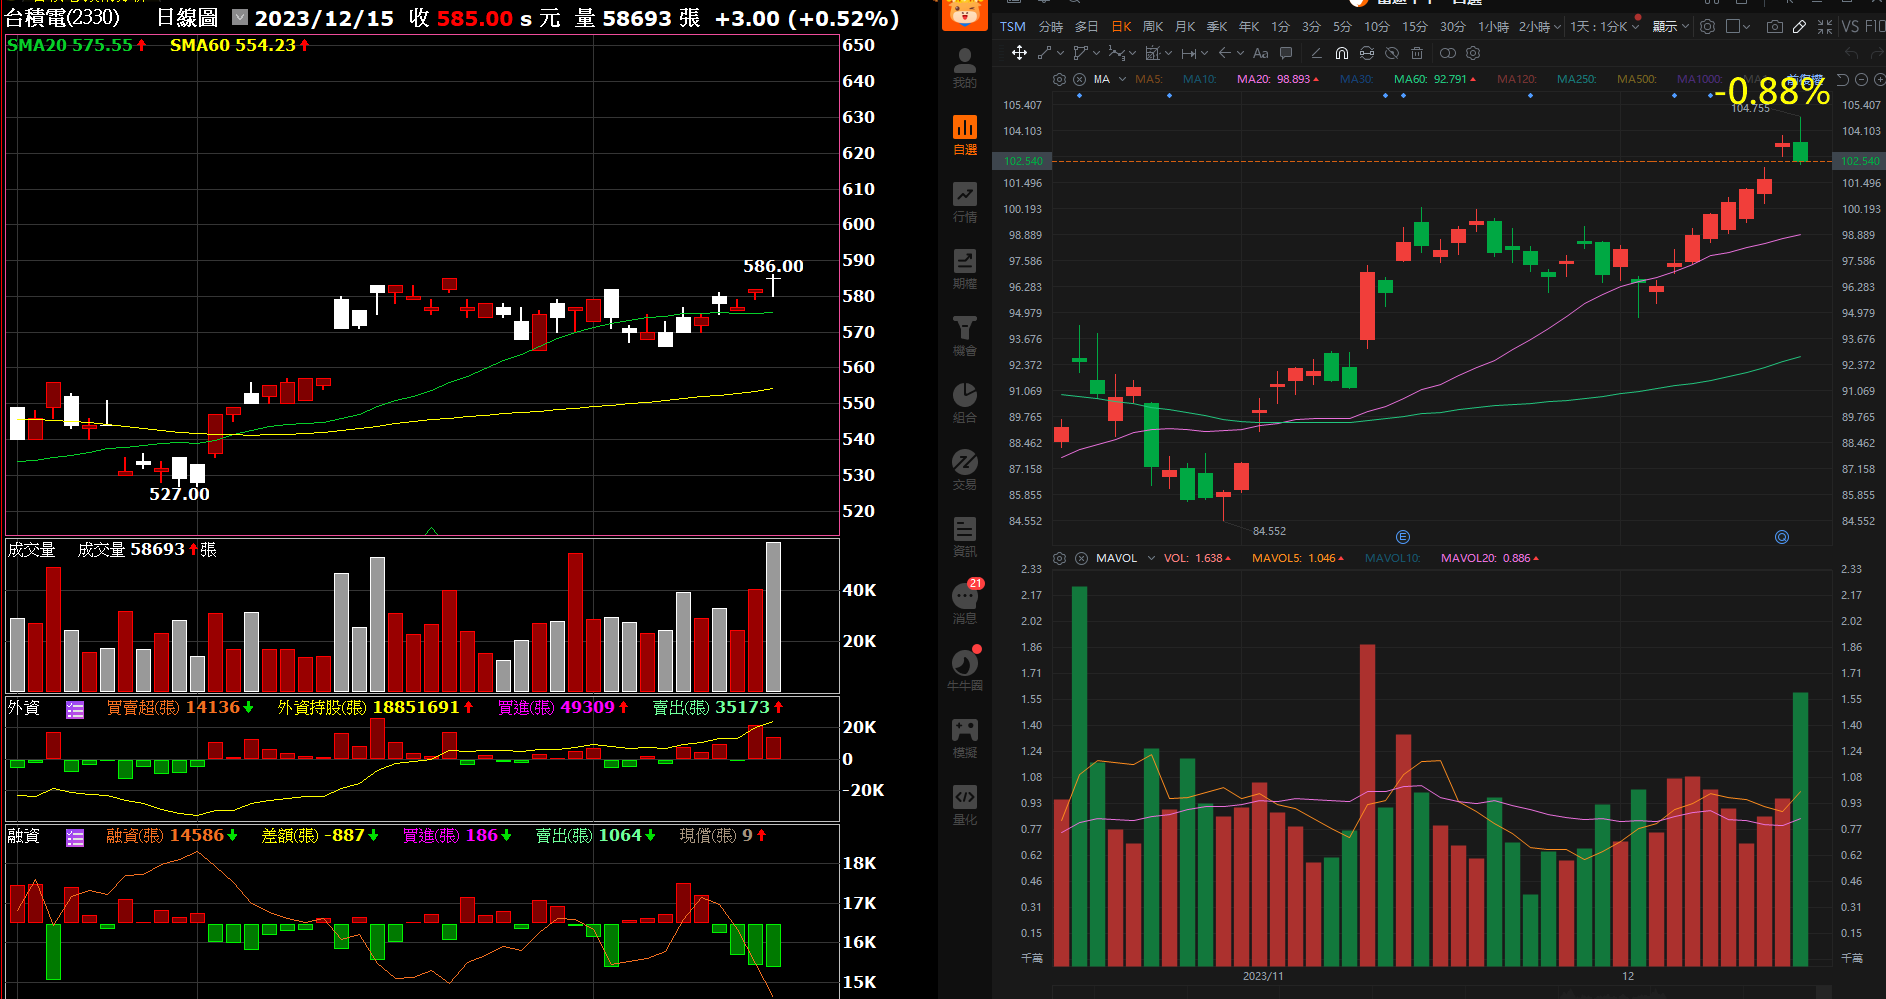Toggle hide drawings eye-slash icon
Screen dimensions: 1886x999
pyautogui.click(x=1392, y=53)
